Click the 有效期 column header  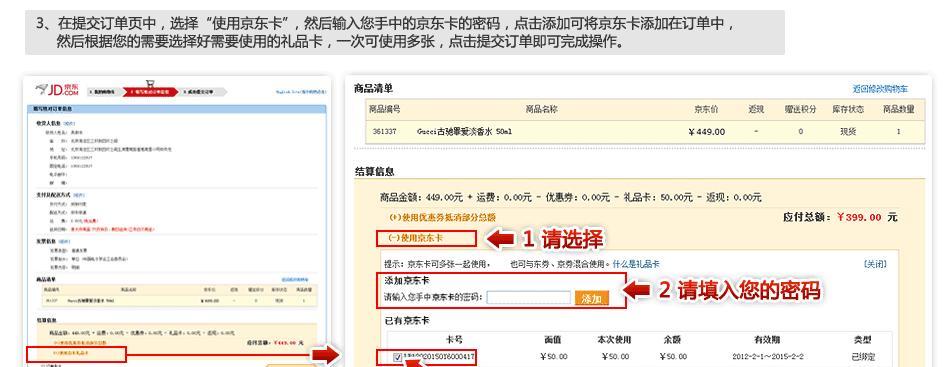(767, 340)
